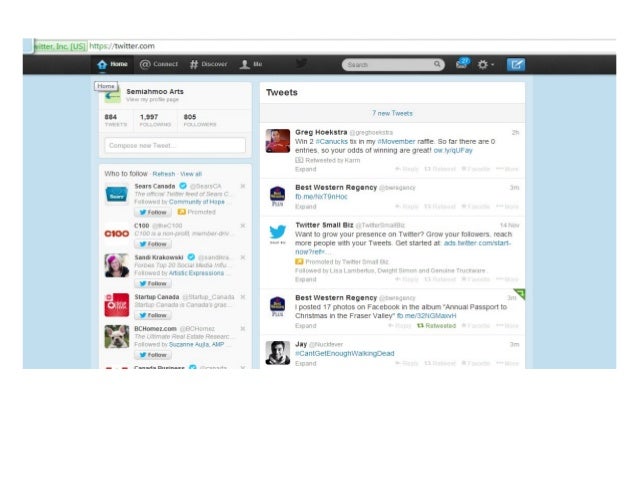
Task: Click Sears Canada avatar
Action: (x=117, y=195)
